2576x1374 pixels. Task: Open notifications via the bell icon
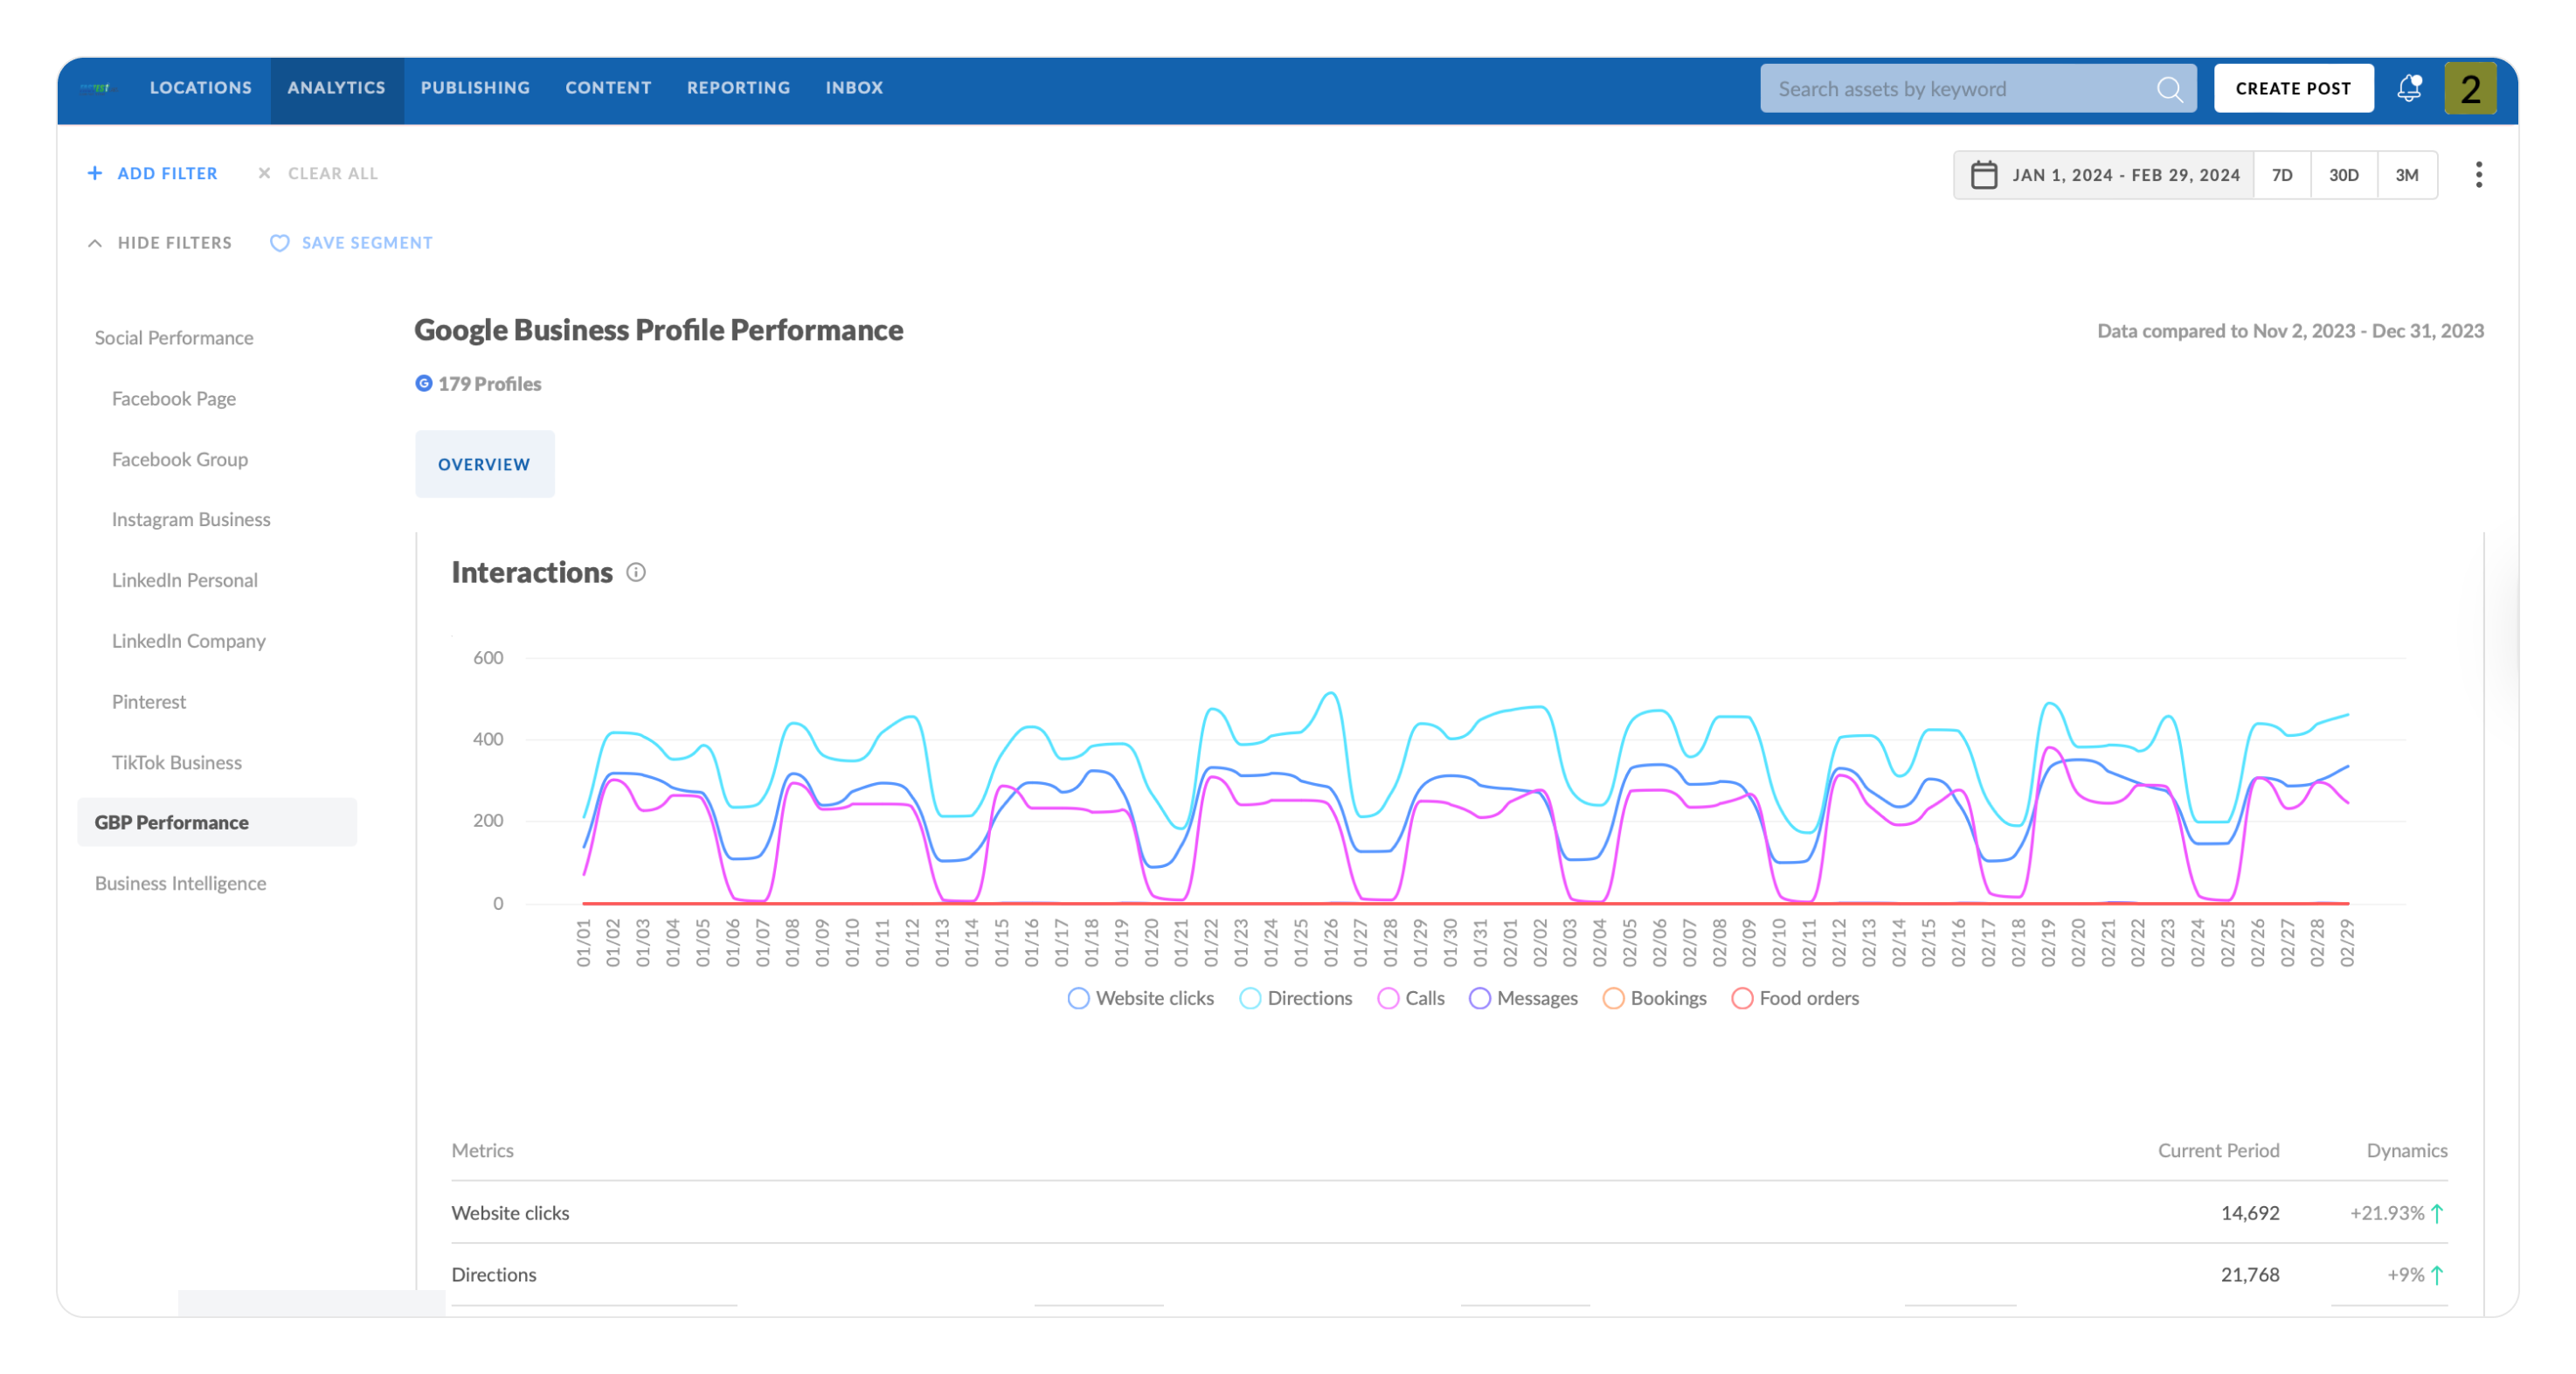(x=2410, y=88)
